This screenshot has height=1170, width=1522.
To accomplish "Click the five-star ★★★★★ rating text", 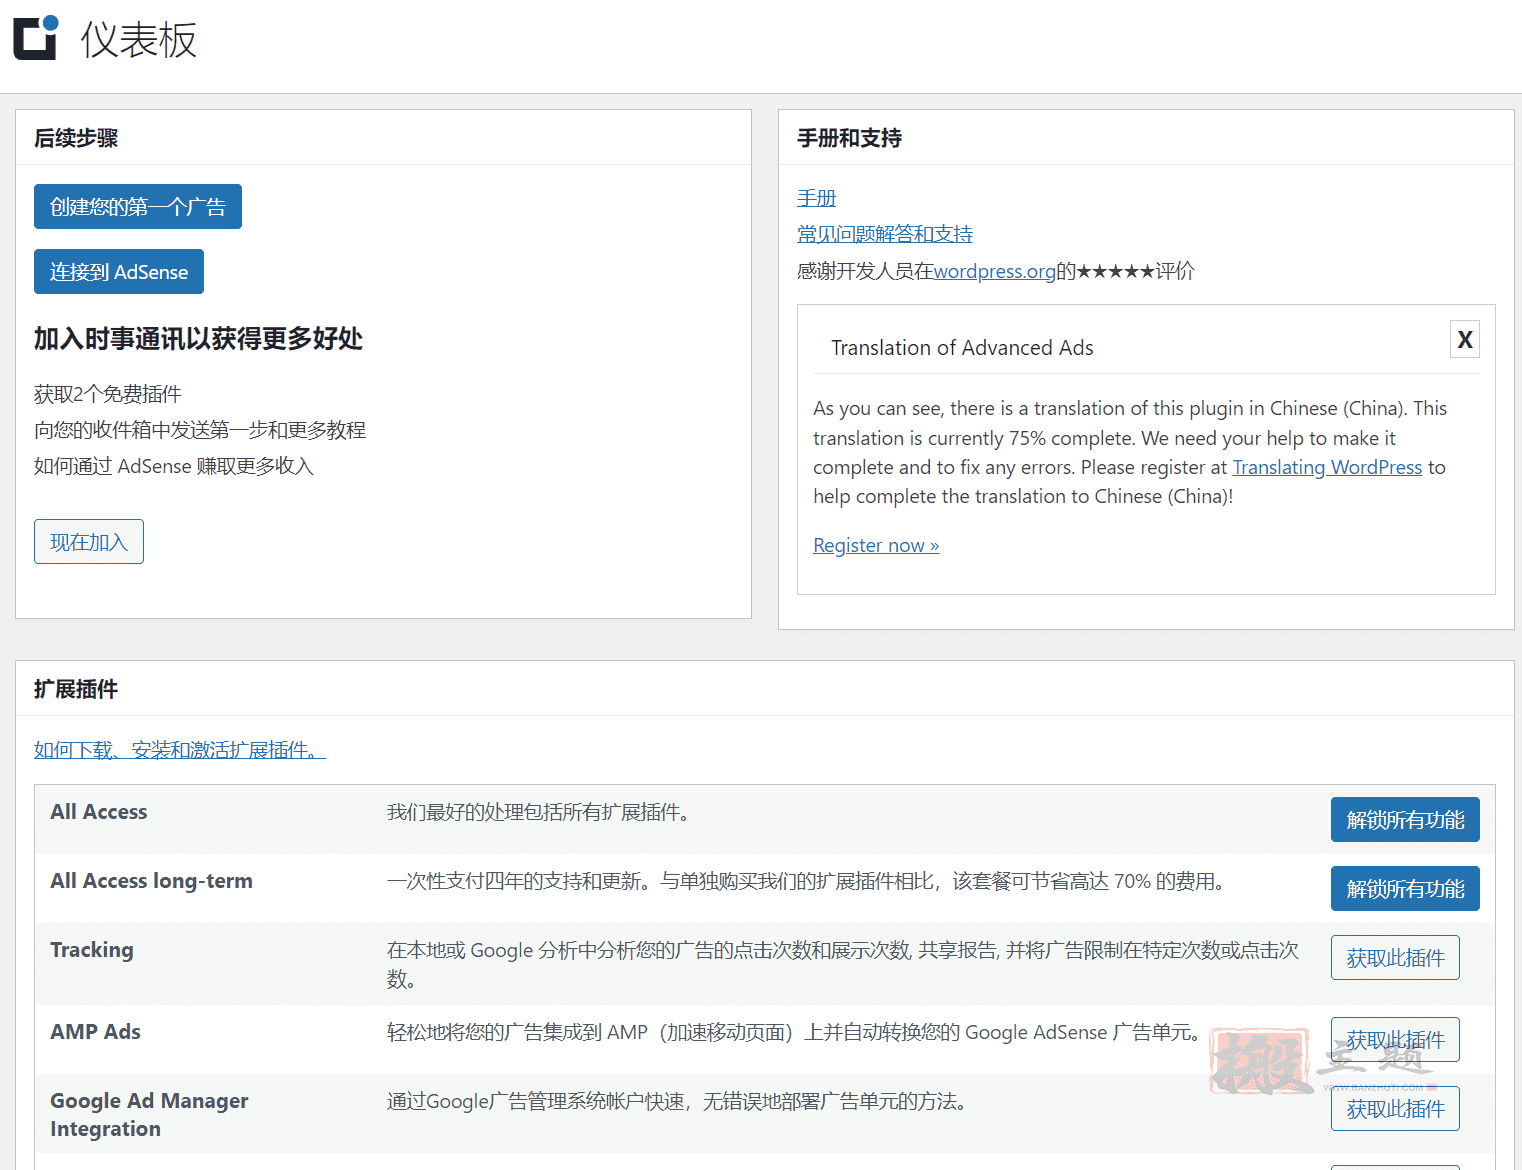I will coord(1116,271).
